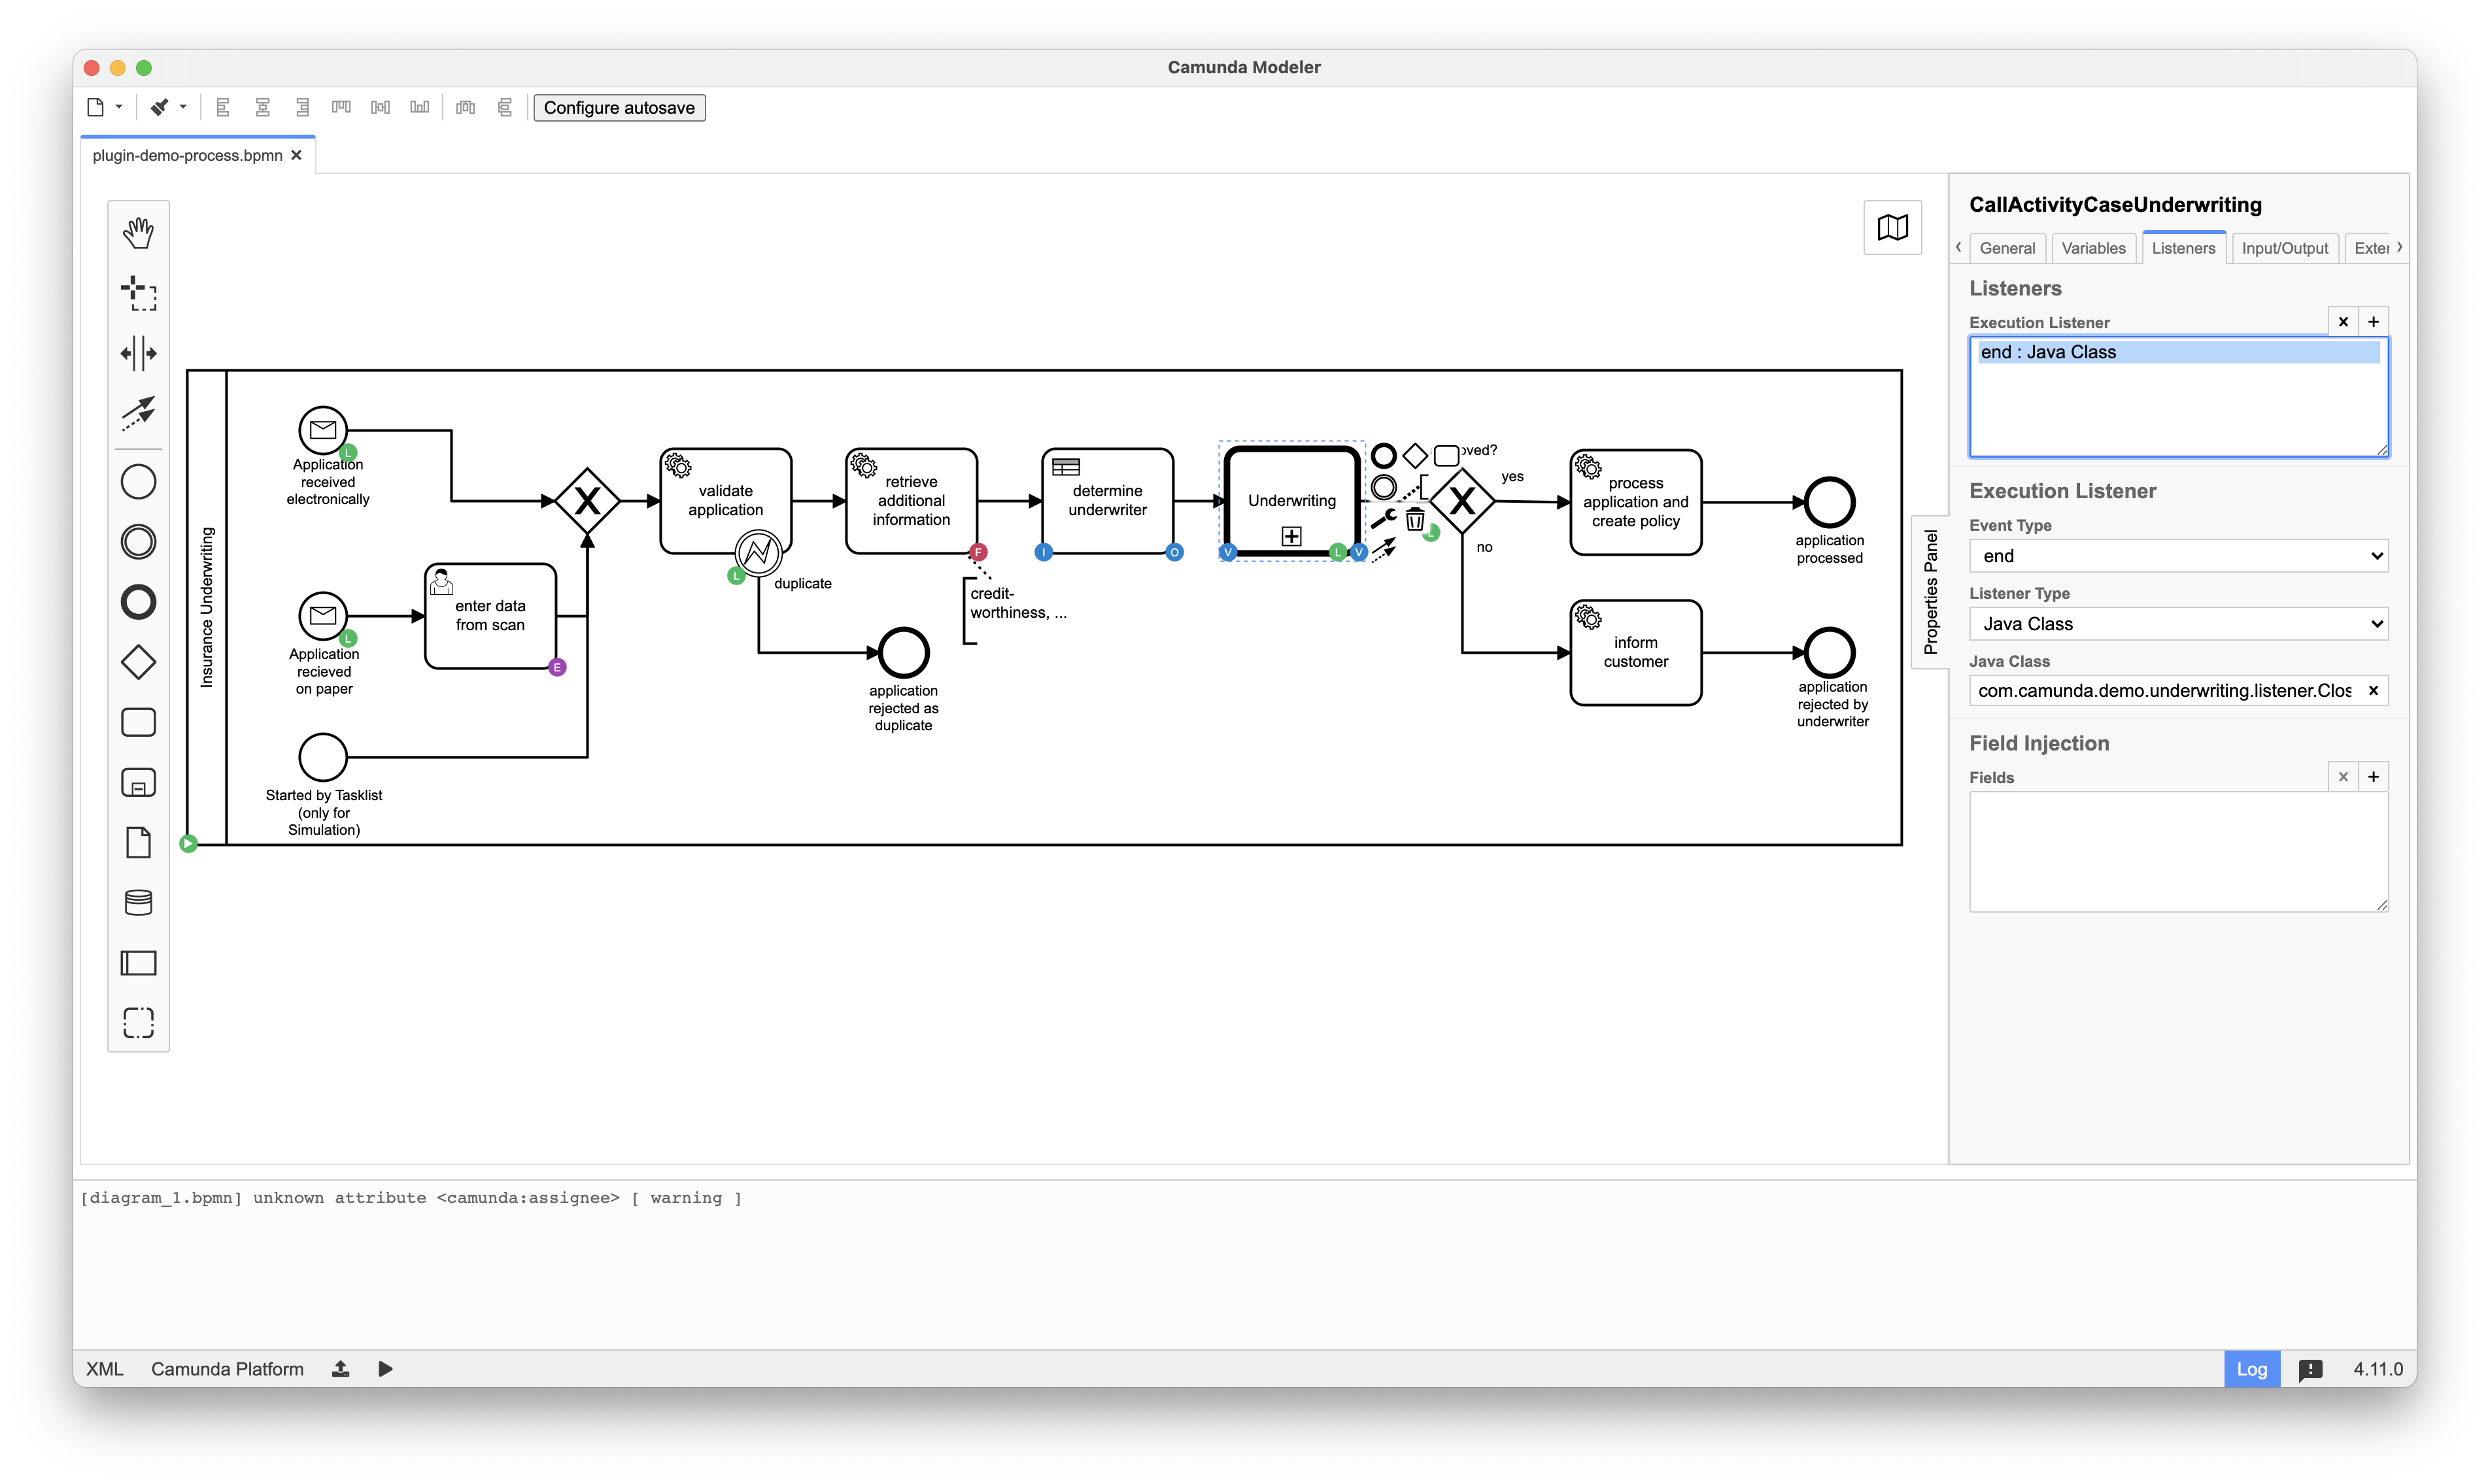Image resolution: width=2490 pixels, height=1484 pixels.
Task: Click the align elements center icon
Action: (263, 107)
